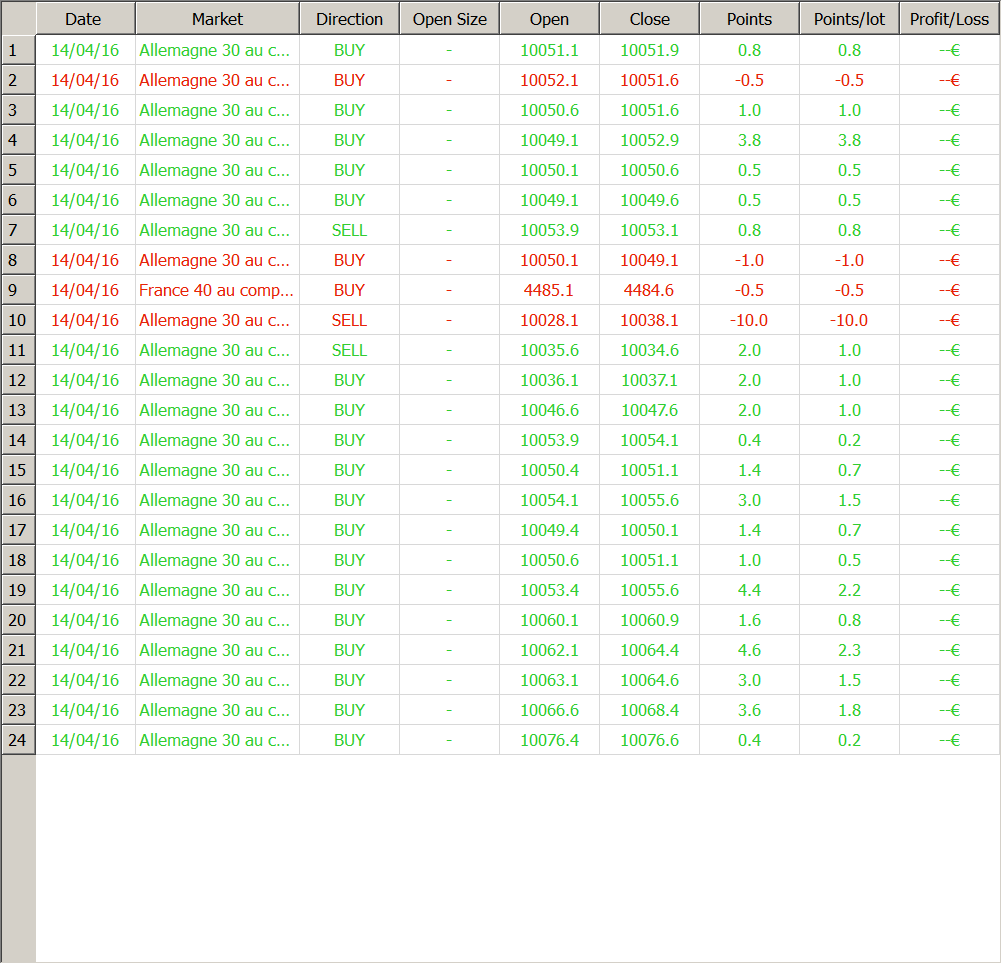Select row header number 10
Screen dimensions: 1002x964
click(x=18, y=320)
